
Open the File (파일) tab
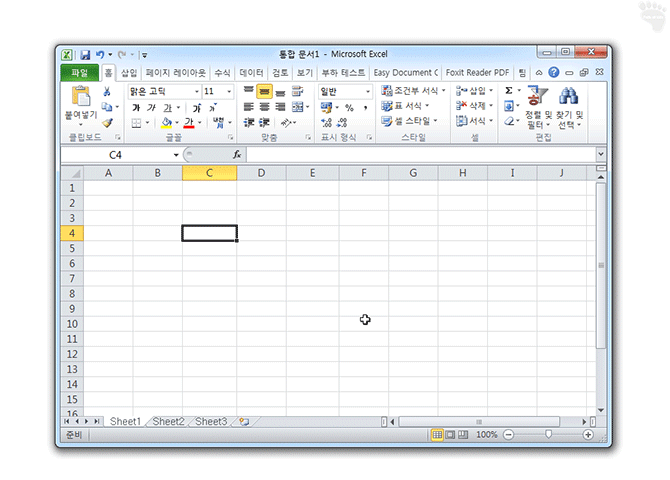(79, 73)
